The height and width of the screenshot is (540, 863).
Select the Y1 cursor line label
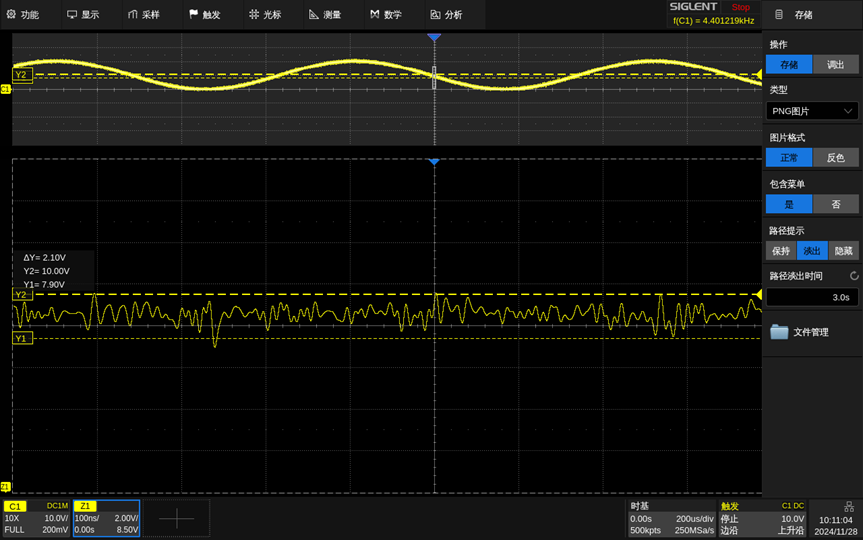[22, 339]
